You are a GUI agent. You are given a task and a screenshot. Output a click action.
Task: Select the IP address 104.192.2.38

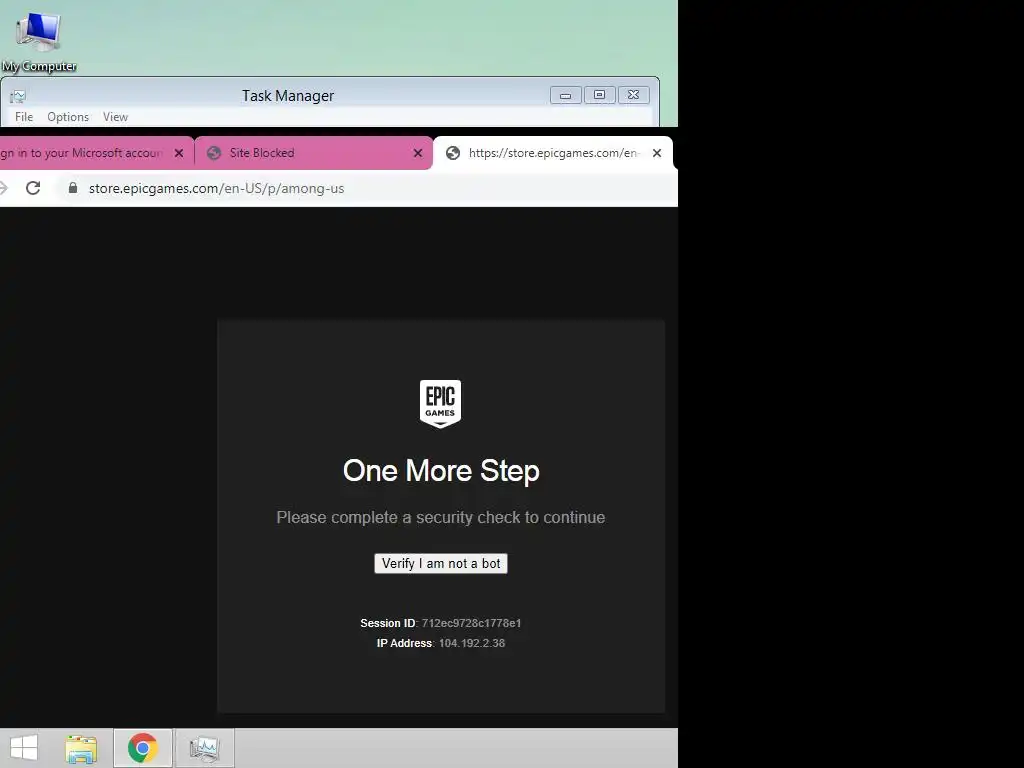click(x=472, y=643)
